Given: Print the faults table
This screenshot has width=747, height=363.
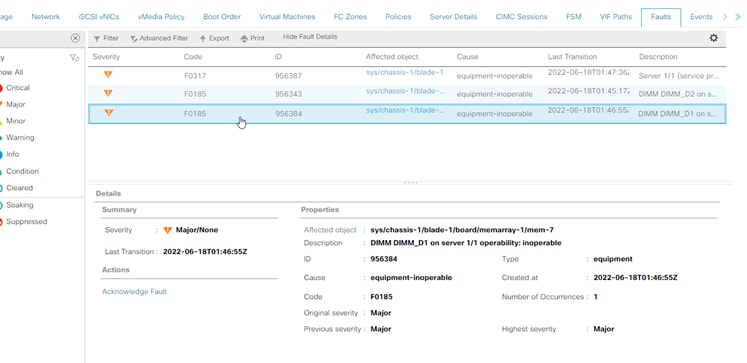Looking at the screenshot, I should (x=252, y=38).
